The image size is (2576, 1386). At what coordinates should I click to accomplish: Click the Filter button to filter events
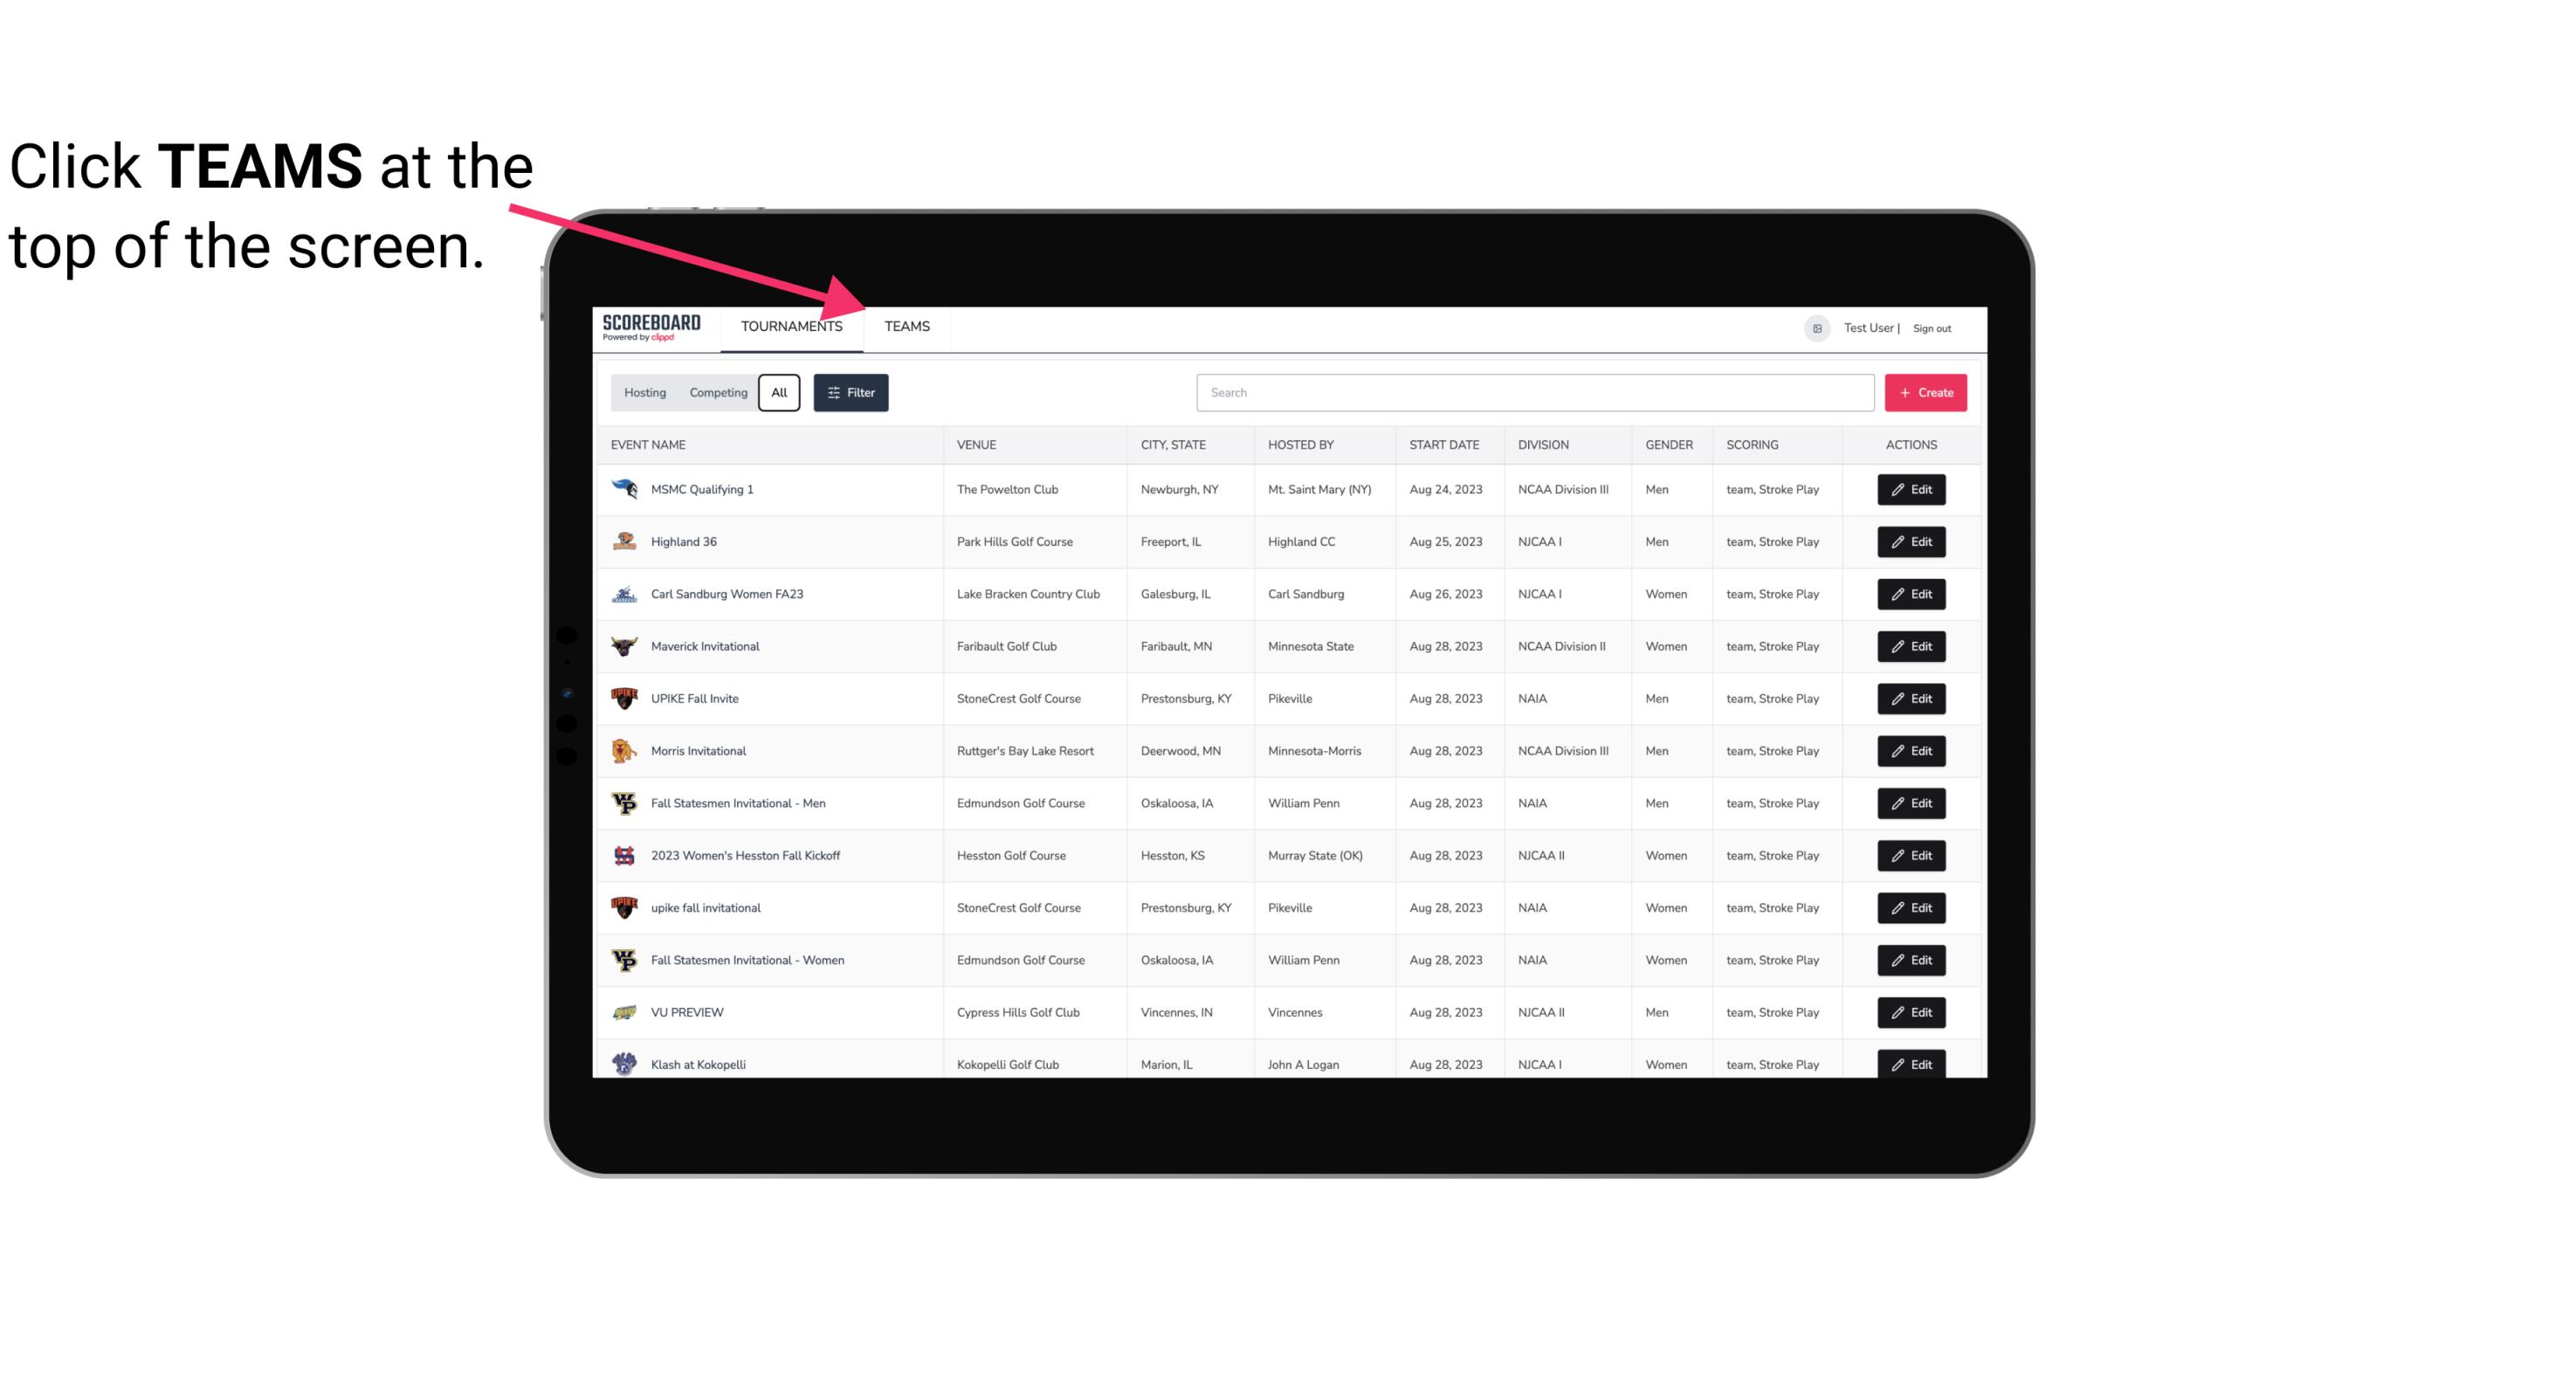pos(850,393)
